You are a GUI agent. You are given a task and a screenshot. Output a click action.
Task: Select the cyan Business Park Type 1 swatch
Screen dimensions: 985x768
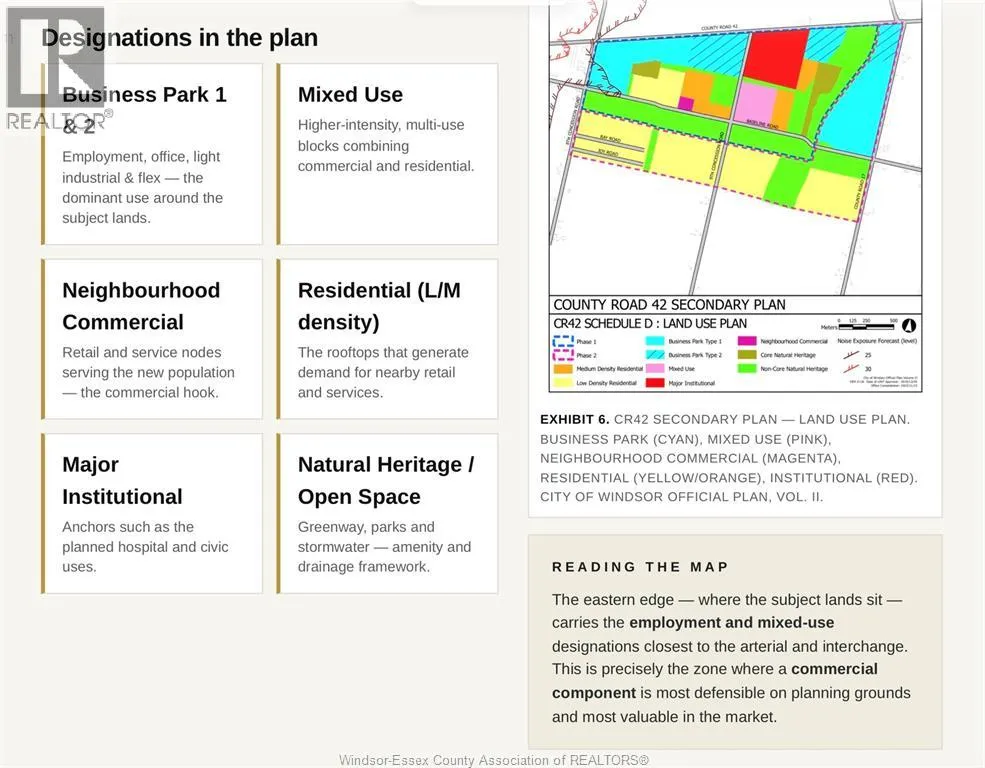[x=655, y=341]
